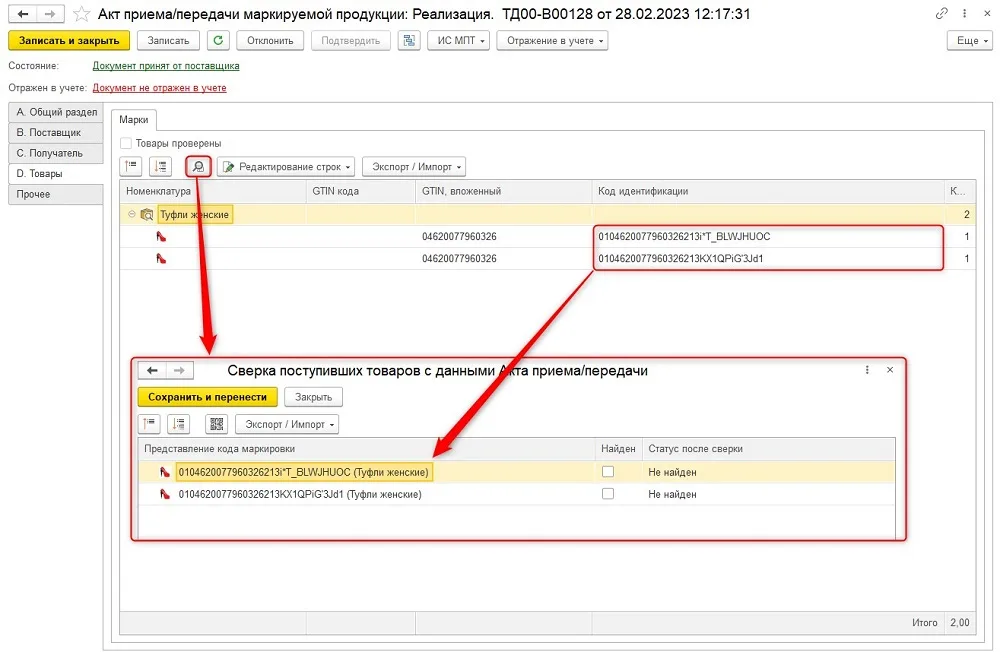The width and height of the screenshot is (1000, 652).
Task: Open the main window's three-dot options menu
Action: click(x=964, y=13)
